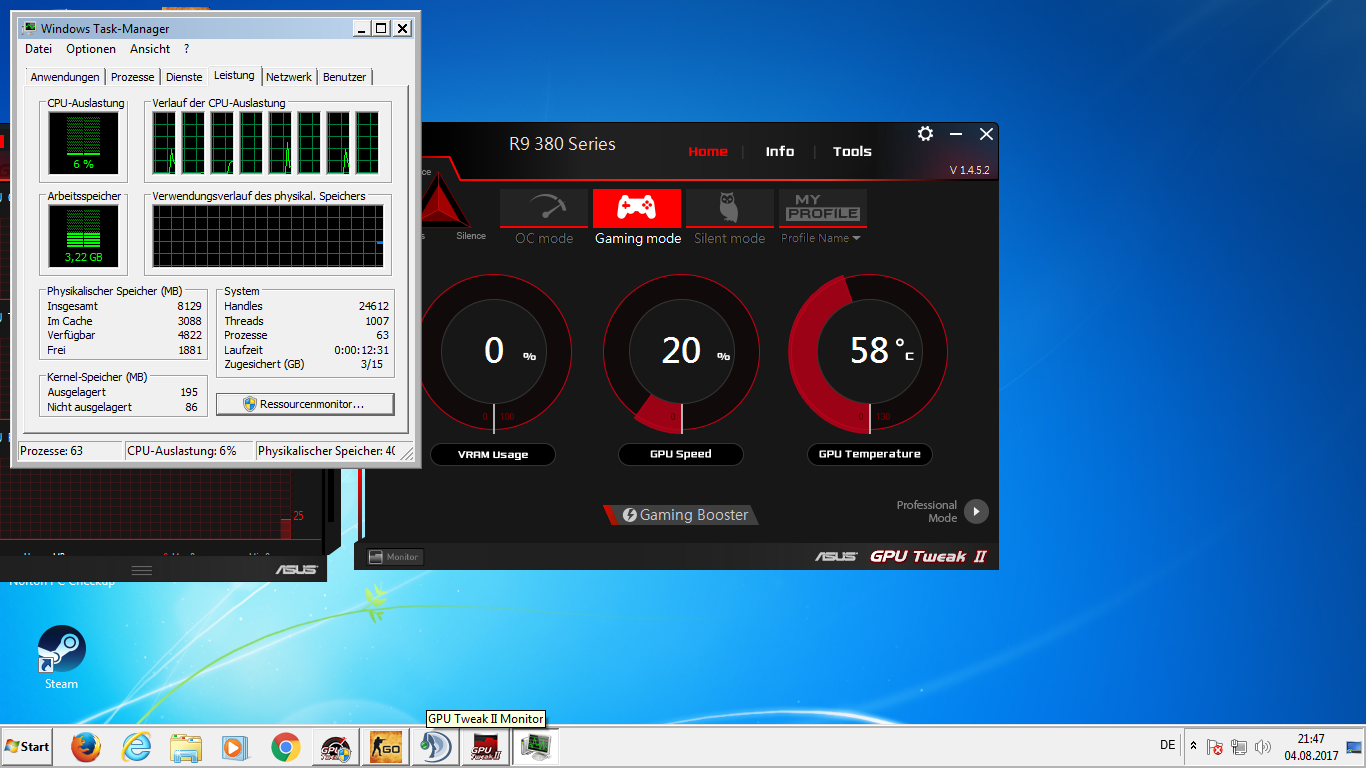Close the GPU Tweak II window
The width and height of the screenshot is (1366, 768).
click(986, 134)
